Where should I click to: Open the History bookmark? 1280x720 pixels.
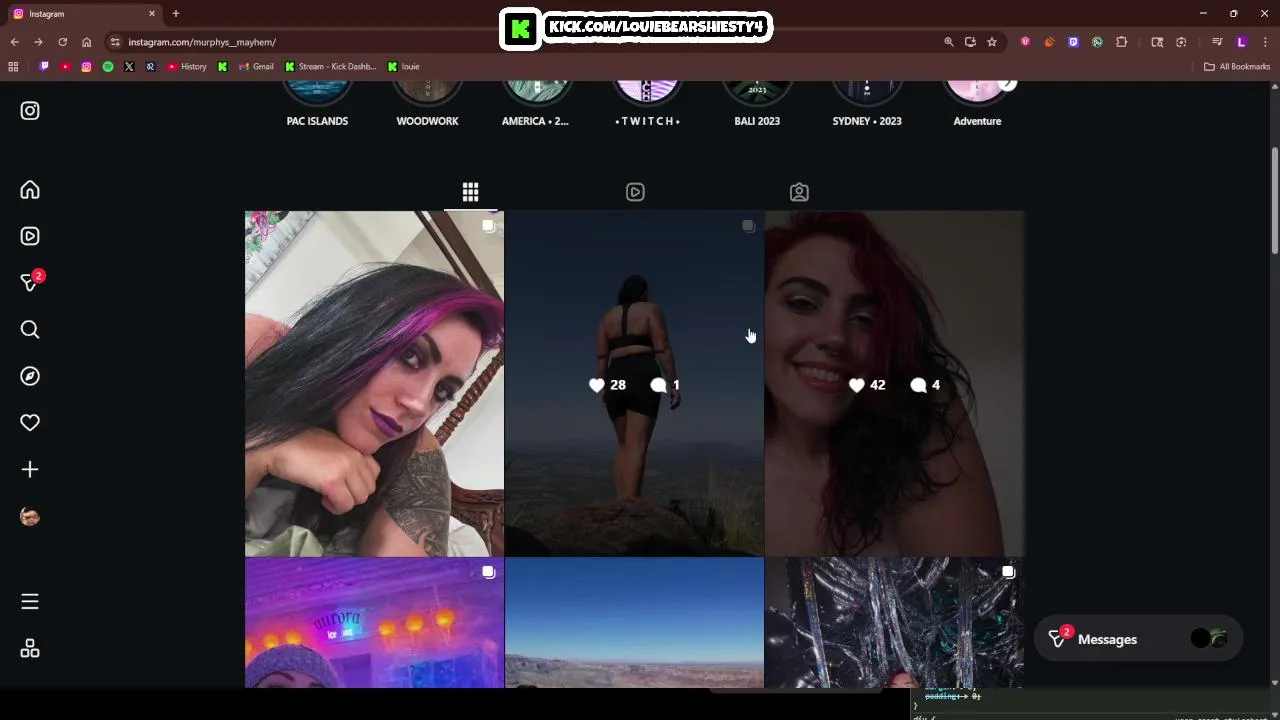187,67
